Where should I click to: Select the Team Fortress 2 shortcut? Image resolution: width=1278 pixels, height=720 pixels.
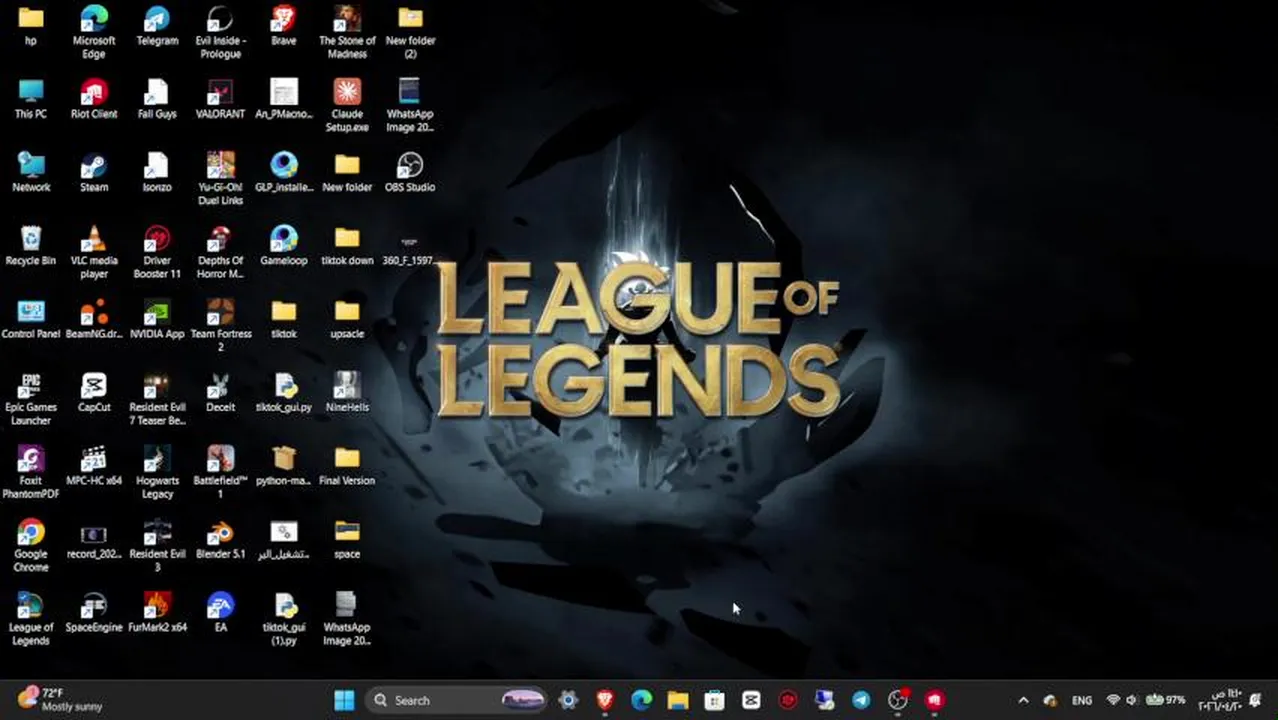[x=220, y=324]
